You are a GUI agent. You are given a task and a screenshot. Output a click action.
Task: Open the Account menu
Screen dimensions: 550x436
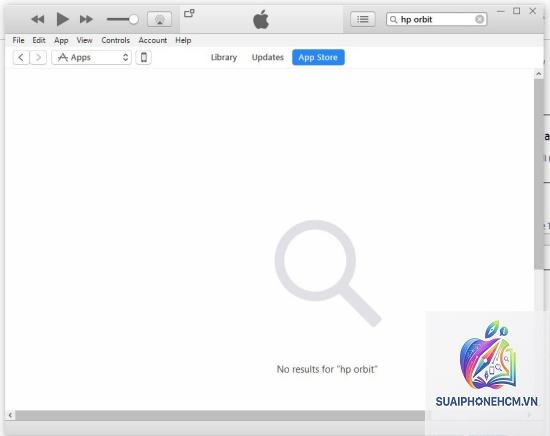coord(153,40)
